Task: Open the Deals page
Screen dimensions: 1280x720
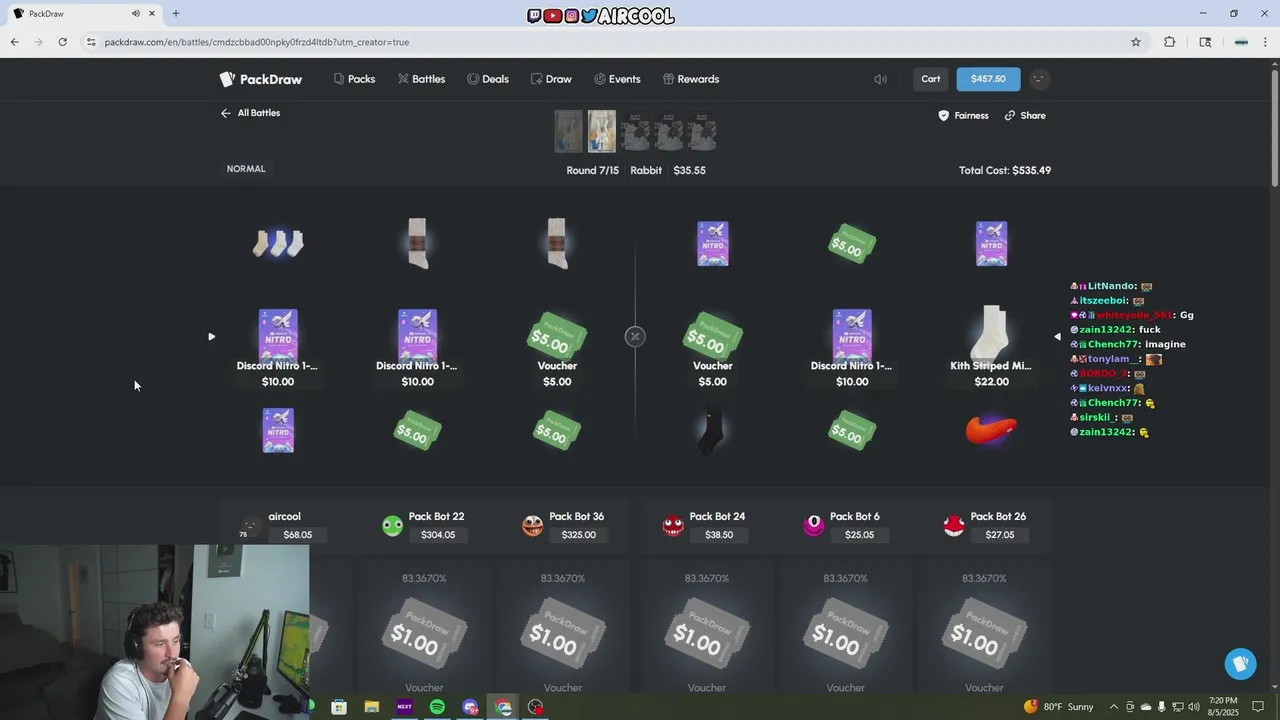Action: (488, 79)
